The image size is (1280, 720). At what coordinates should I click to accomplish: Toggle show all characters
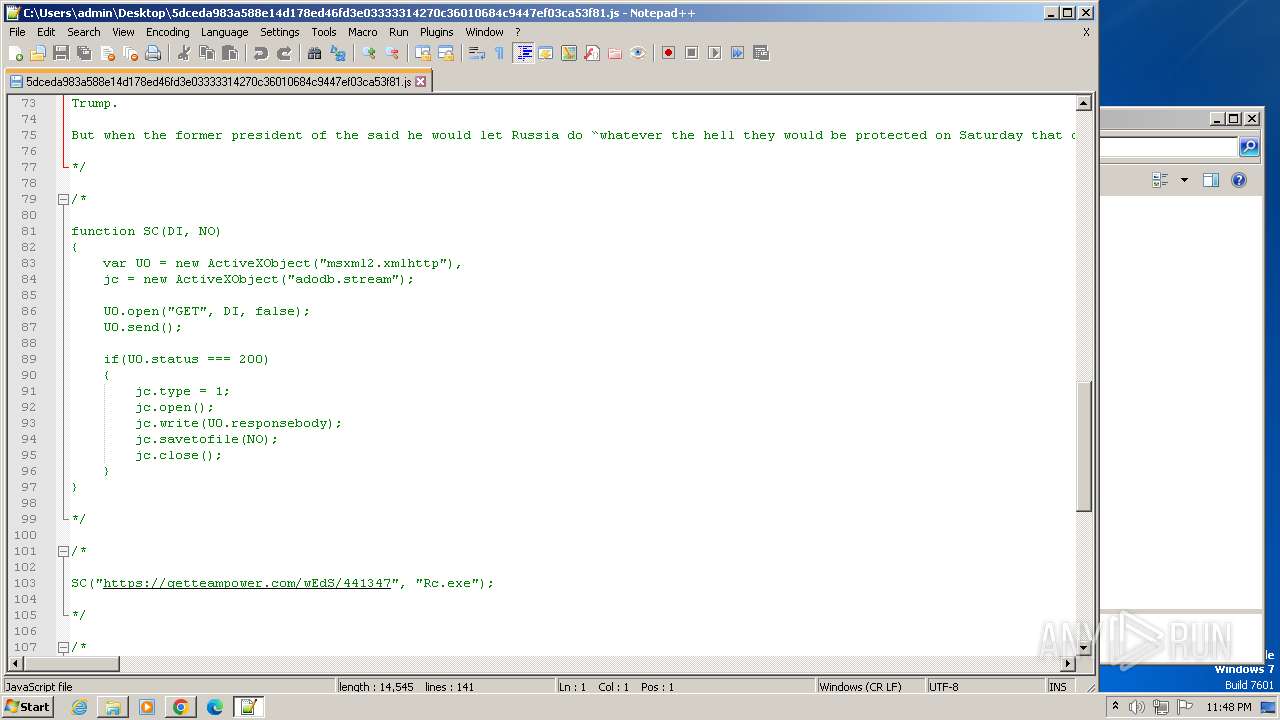pos(500,53)
